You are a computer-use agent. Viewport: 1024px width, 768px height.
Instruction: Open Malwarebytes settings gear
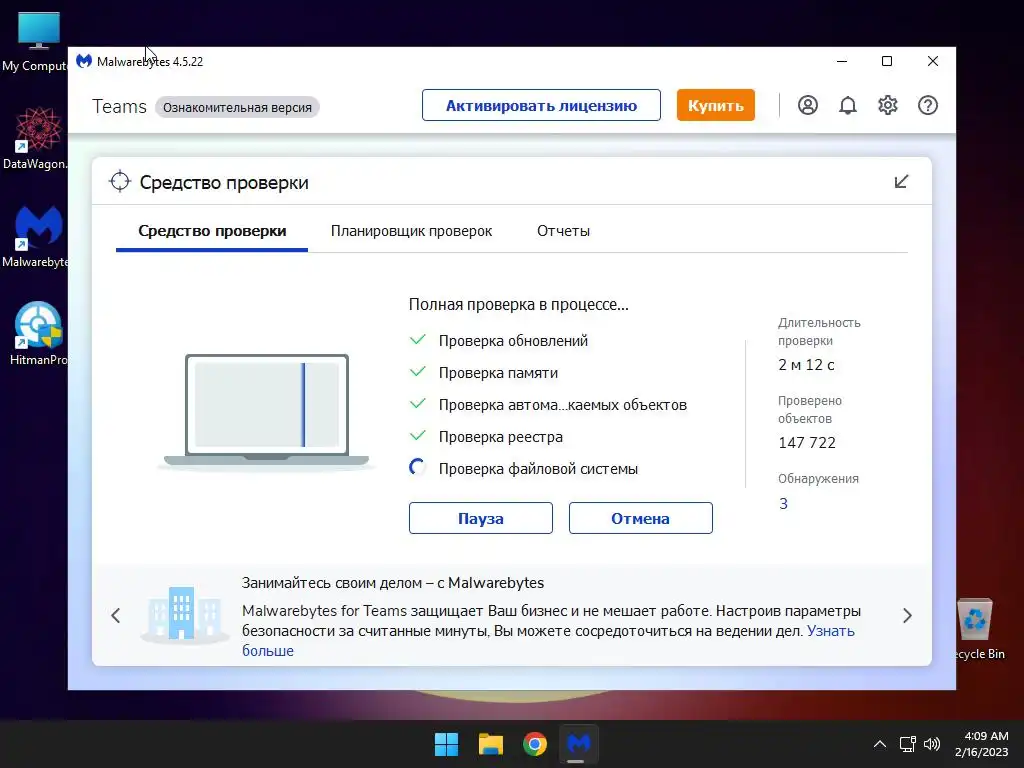click(x=888, y=105)
